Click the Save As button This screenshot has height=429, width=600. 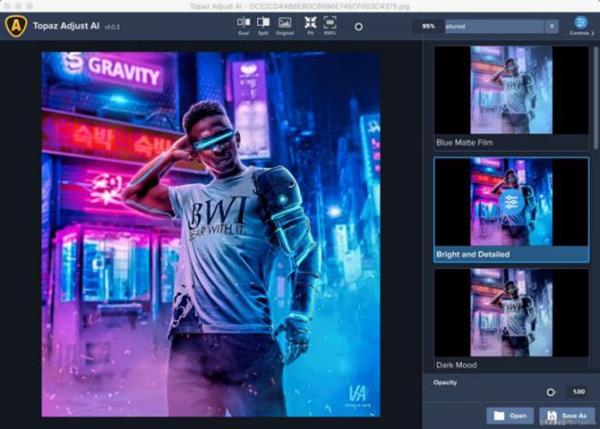coord(567,415)
